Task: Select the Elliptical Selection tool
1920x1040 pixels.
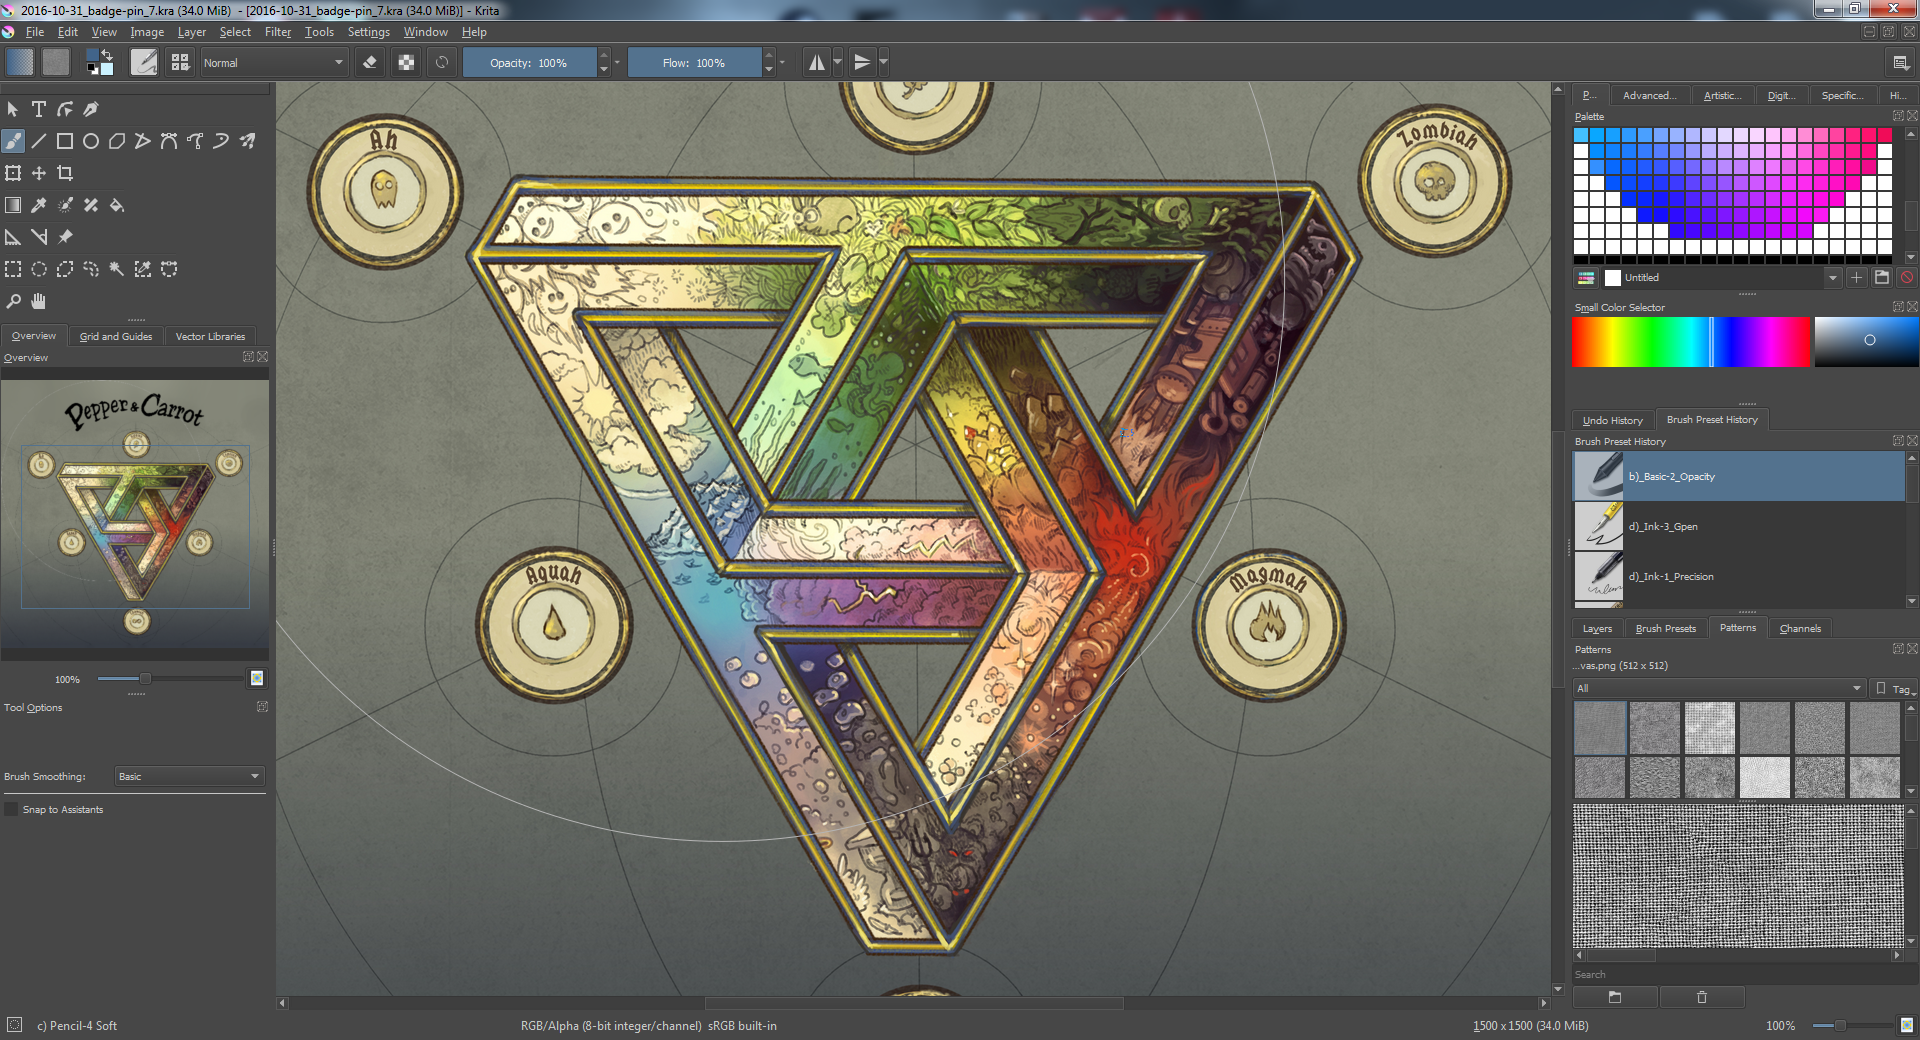Action: (x=39, y=269)
